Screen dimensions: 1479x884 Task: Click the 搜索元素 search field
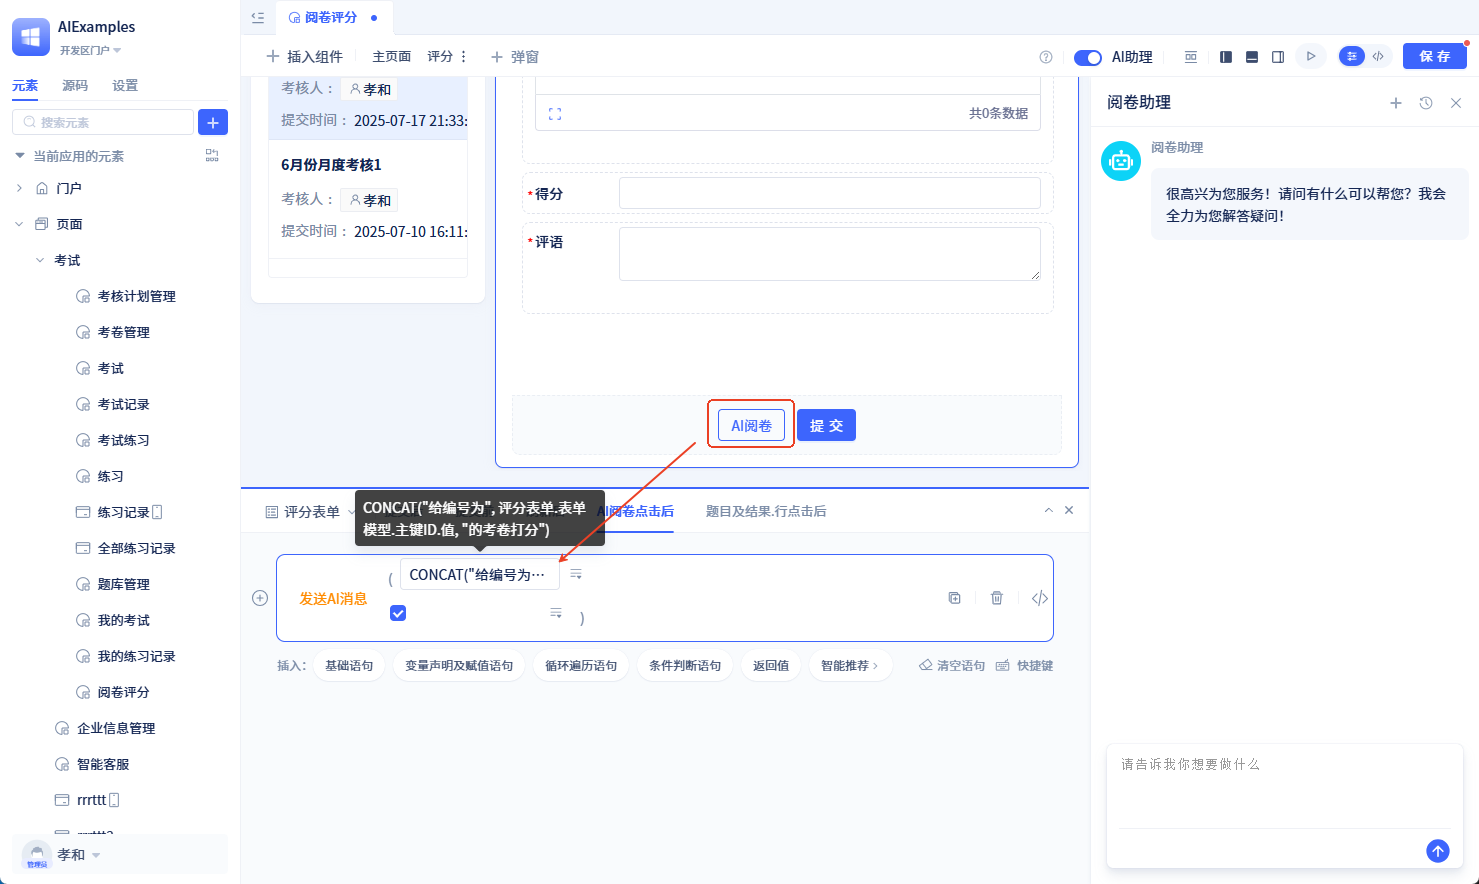click(103, 122)
